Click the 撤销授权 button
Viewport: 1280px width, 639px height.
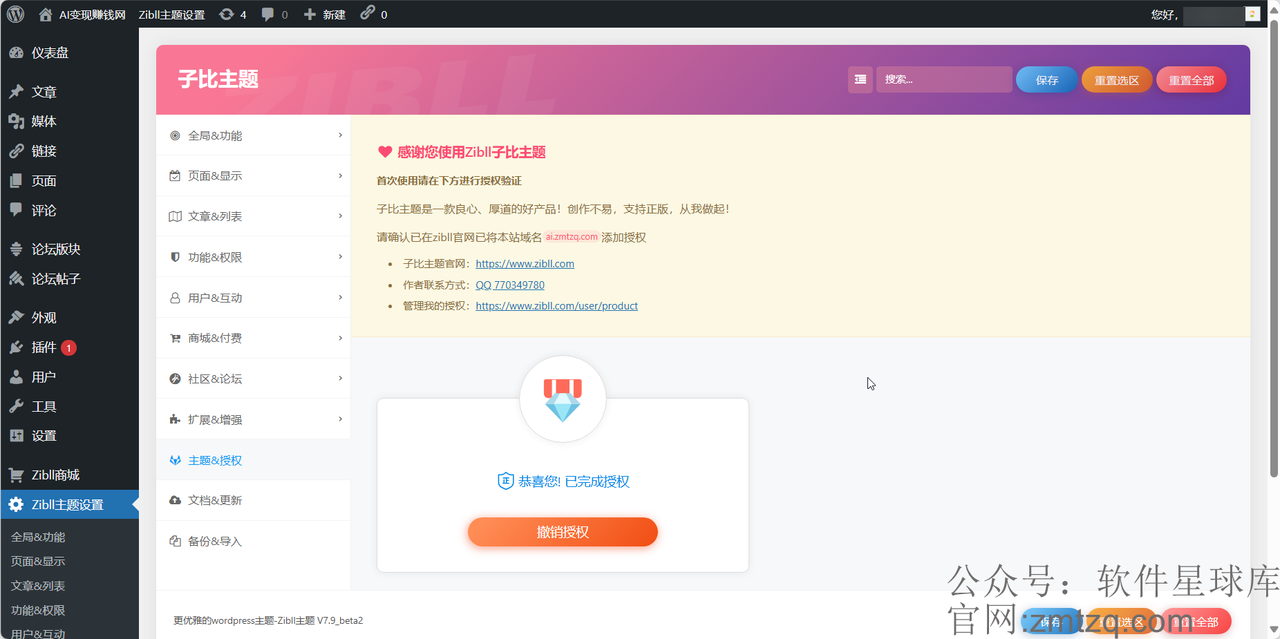click(x=563, y=532)
